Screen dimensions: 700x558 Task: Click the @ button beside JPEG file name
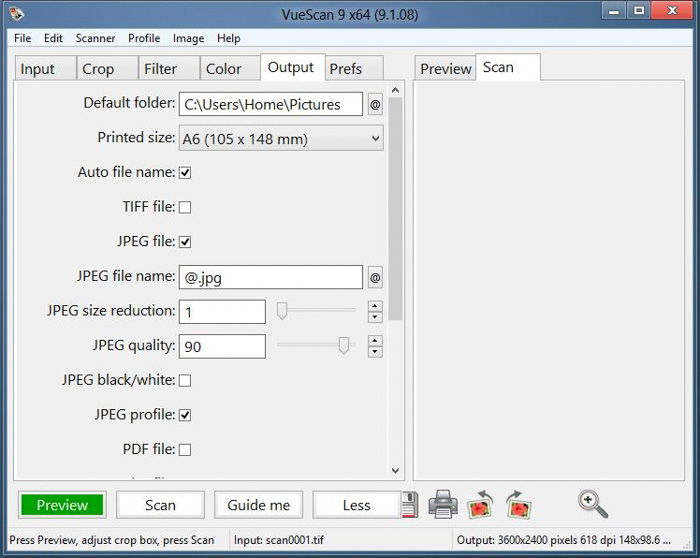375,278
